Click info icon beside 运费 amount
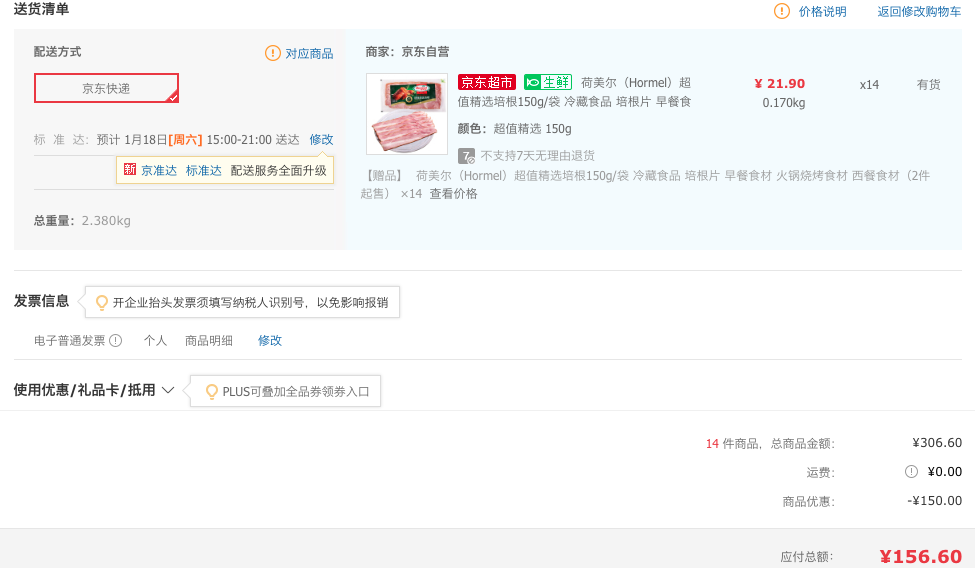 pyautogui.click(x=911, y=472)
